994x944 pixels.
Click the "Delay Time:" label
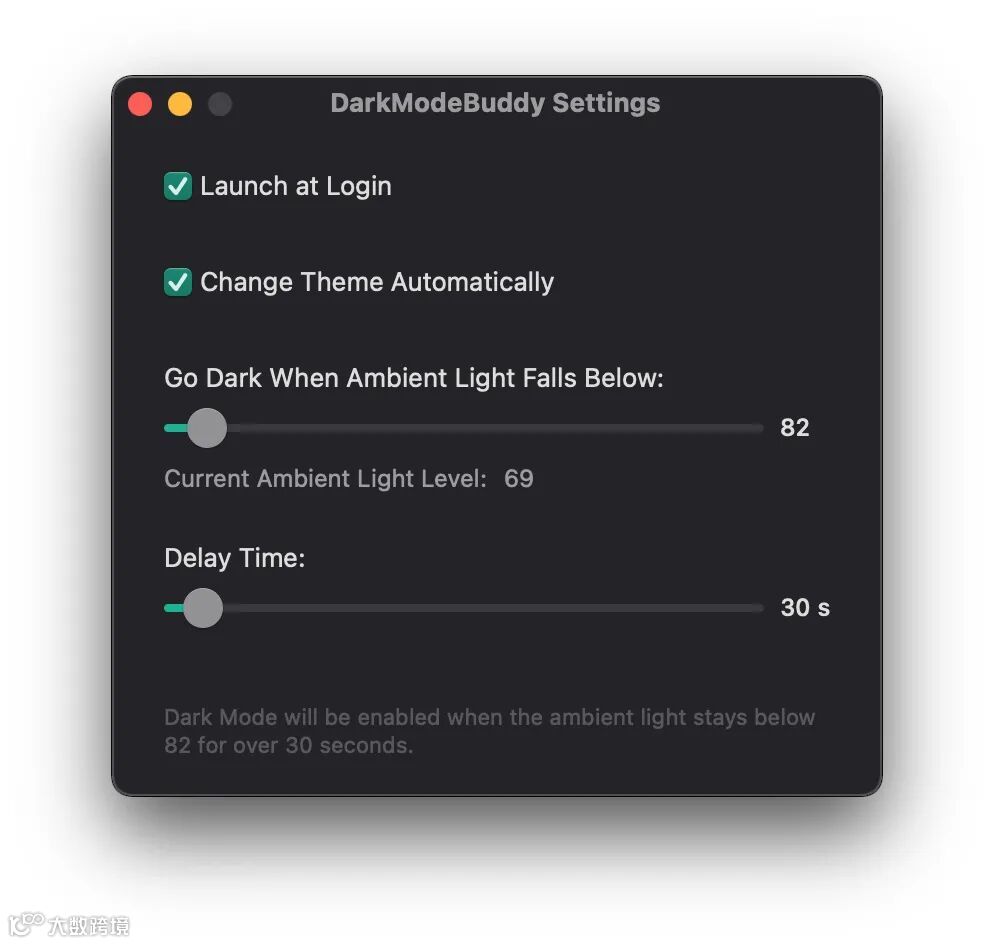click(235, 559)
